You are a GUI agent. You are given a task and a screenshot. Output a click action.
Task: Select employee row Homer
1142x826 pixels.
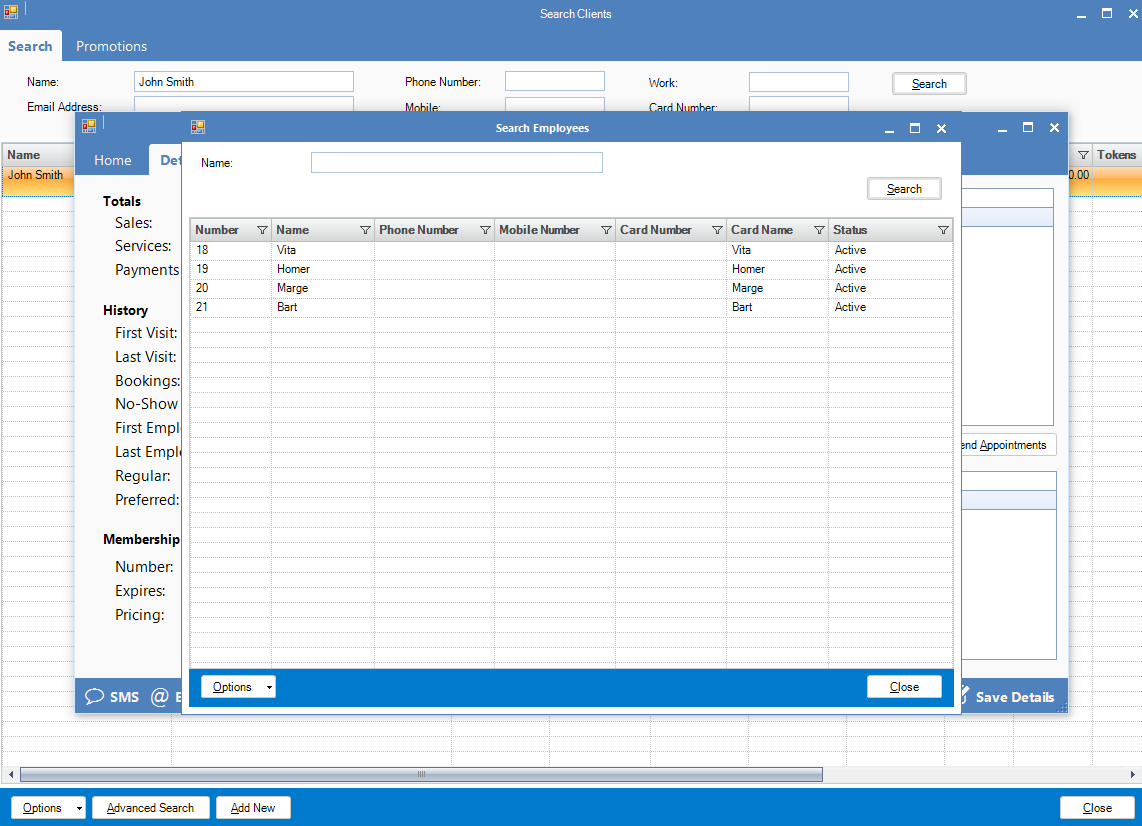coord(294,269)
